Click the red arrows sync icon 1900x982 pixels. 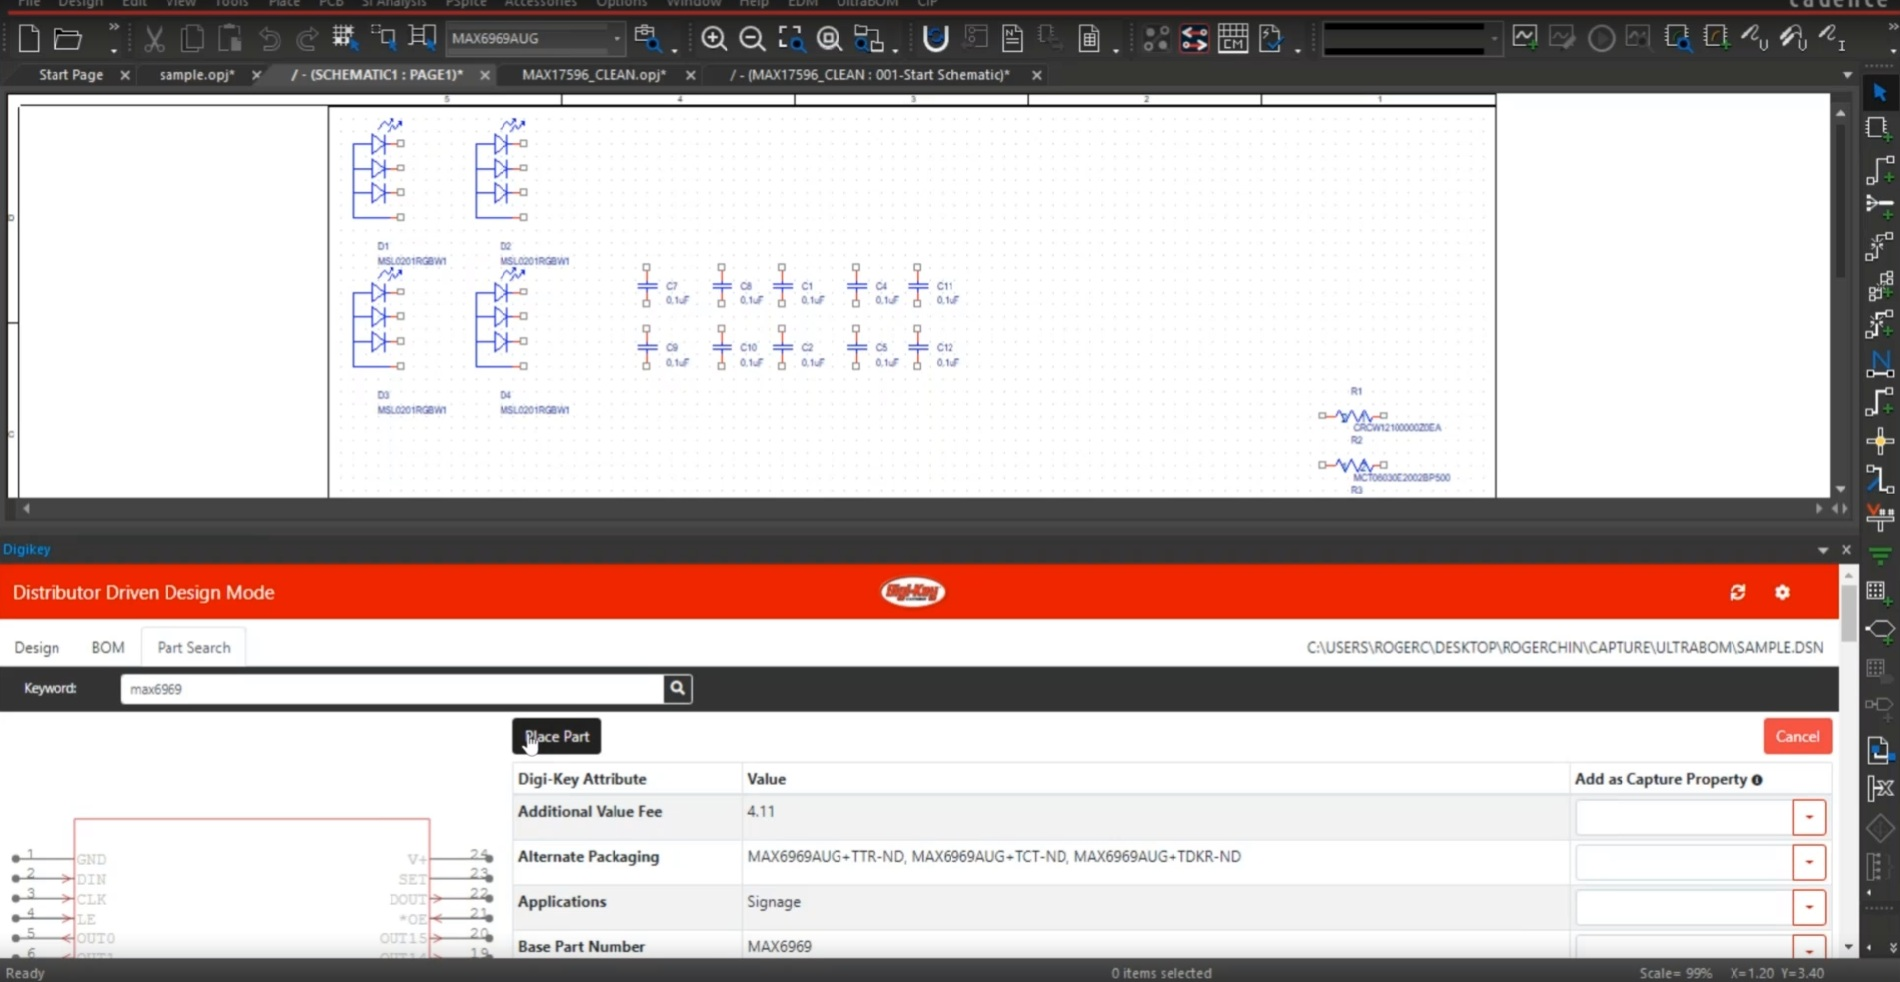pyautogui.click(x=1194, y=39)
